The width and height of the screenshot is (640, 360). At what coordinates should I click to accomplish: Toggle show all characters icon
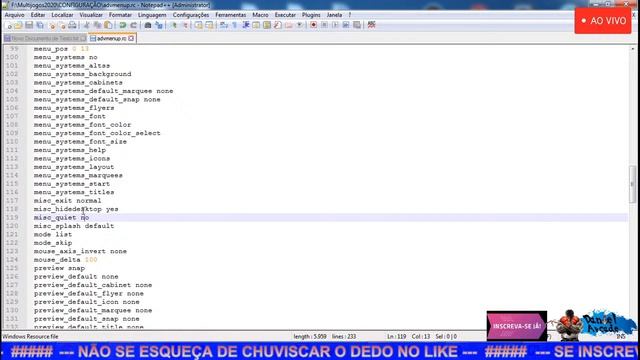(x=234, y=25)
